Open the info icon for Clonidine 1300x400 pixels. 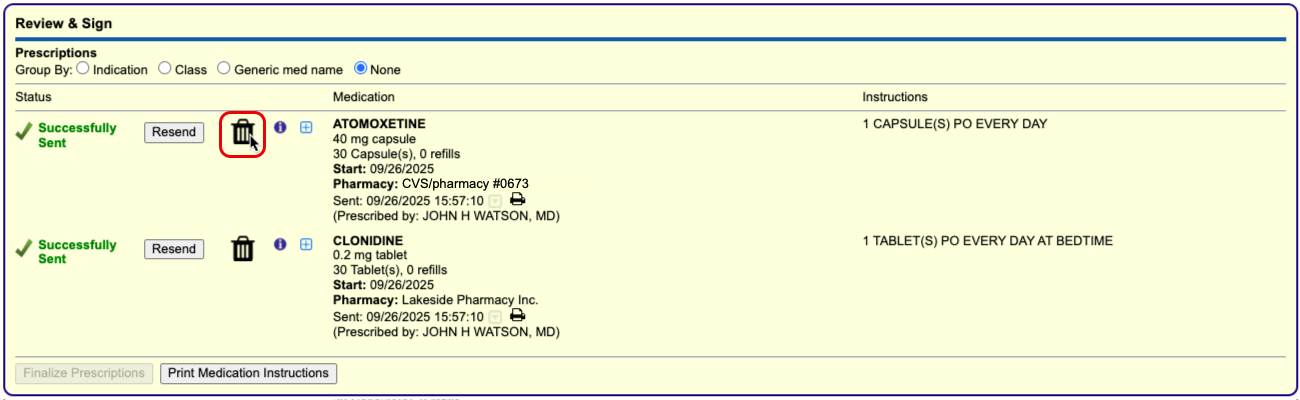click(x=280, y=244)
